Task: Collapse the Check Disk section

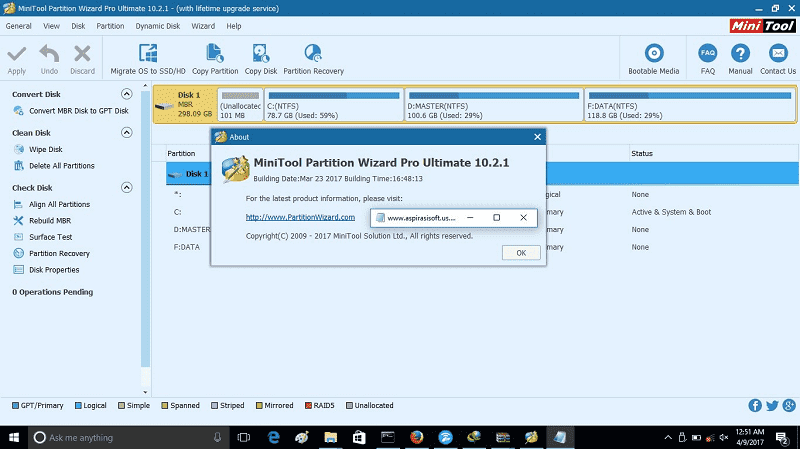Action: [127, 188]
